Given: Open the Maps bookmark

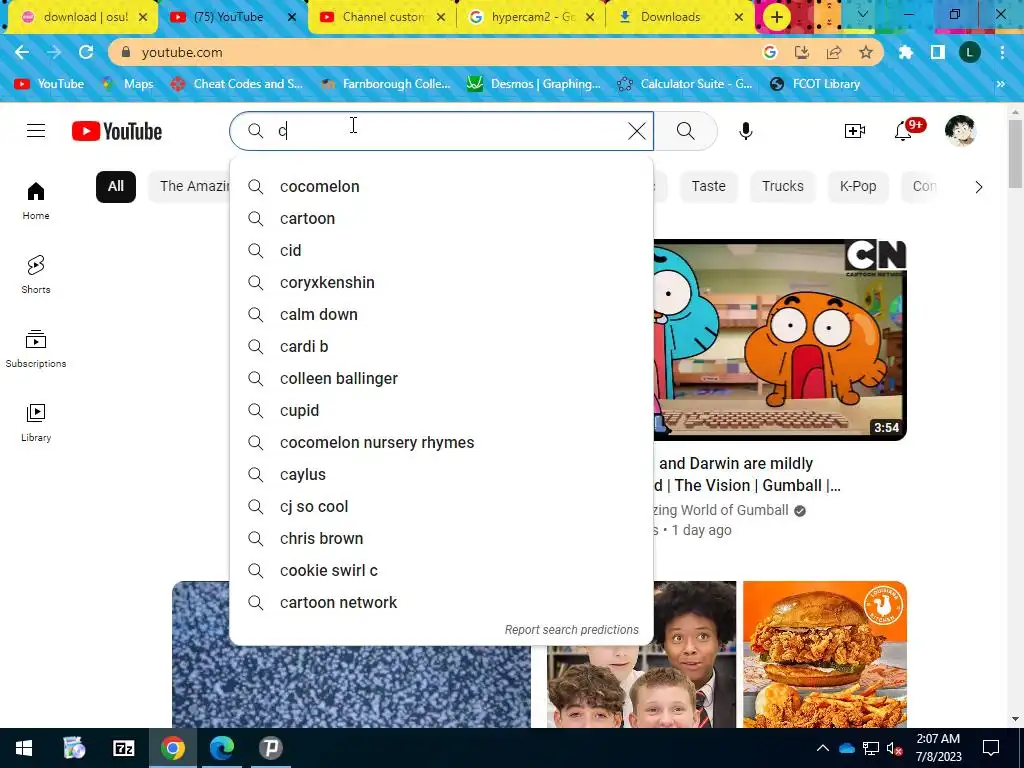Looking at the screenshot, I should coord(127,84).
